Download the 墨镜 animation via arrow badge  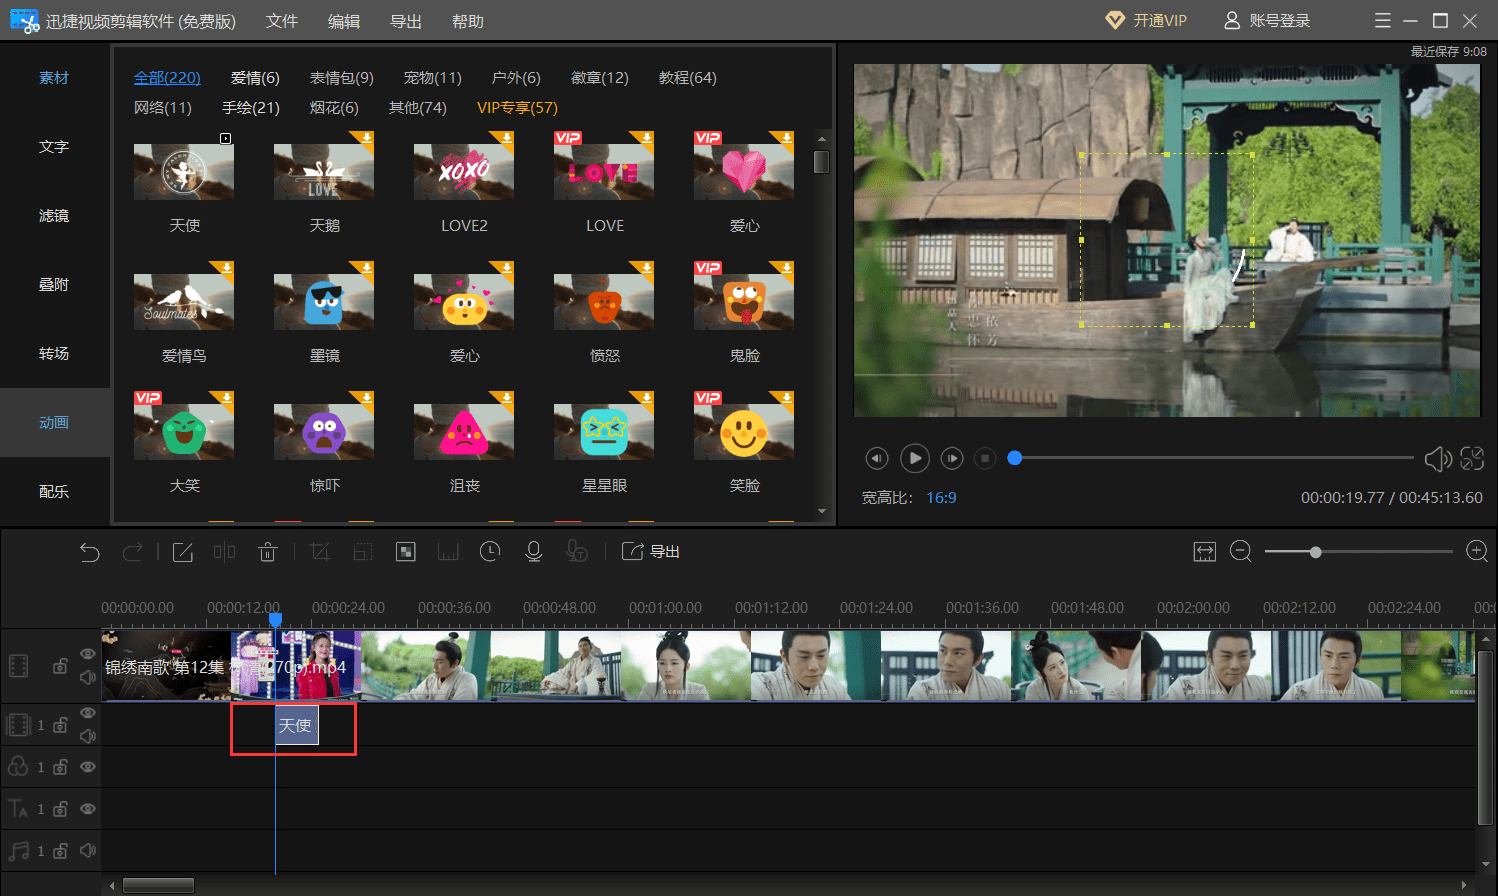click(367, 268)
